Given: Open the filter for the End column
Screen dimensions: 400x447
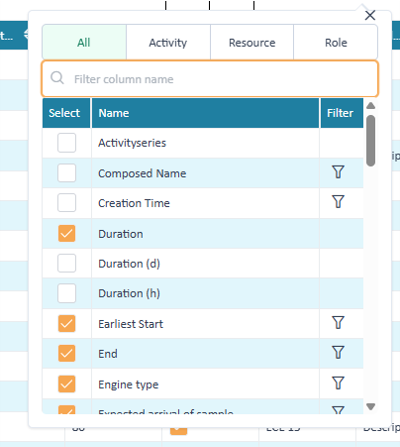Looking at the screenshot, I should [338, 352].
